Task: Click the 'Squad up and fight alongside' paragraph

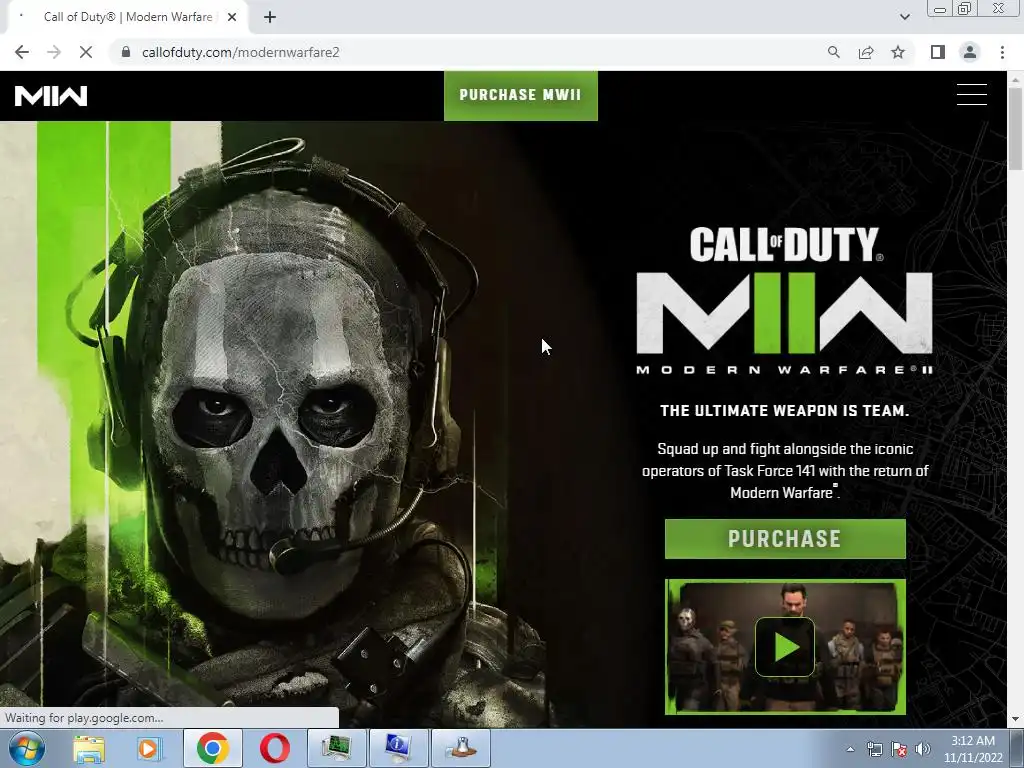Action: point(785,471)
